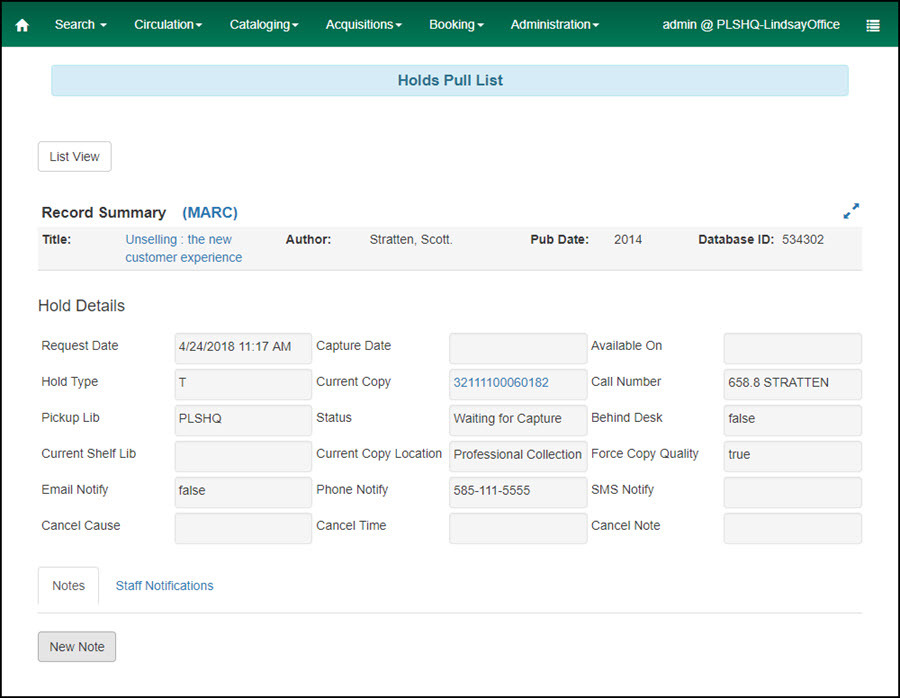Open the Circulation dropdown menu
Image resolution: width=900 pixels, height=698 pixels.
[x=168, y=25]
